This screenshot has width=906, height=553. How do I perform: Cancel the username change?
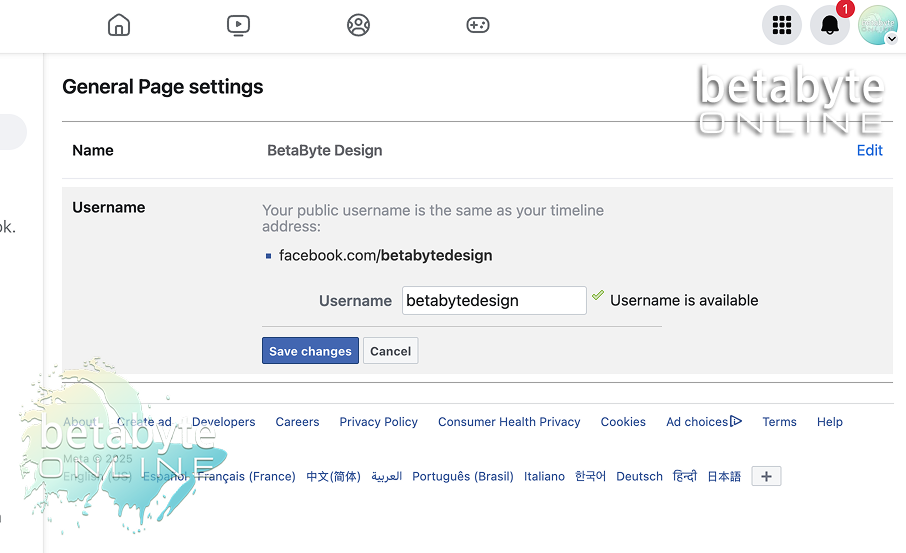(x=390, y=351)
